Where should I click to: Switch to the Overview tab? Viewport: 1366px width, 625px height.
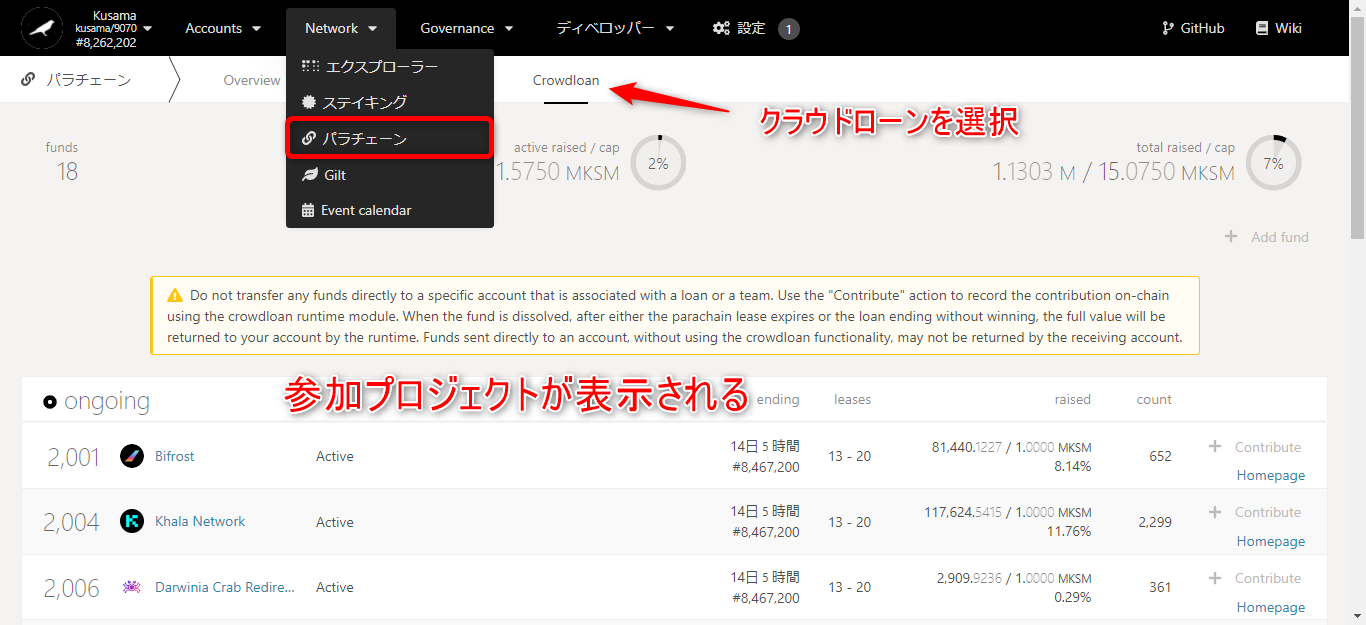pos(252,80)
